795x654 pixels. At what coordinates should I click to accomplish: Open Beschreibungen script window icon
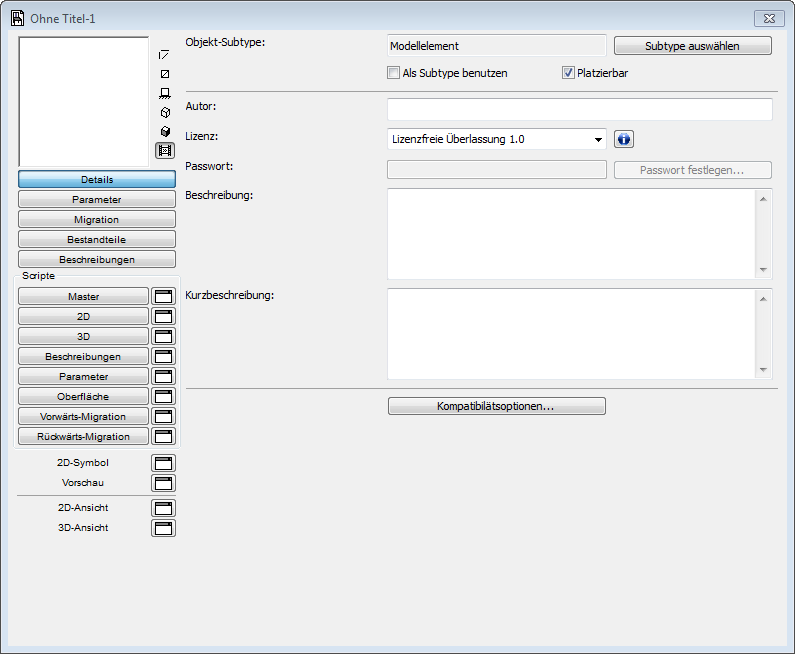click(163, 356)
